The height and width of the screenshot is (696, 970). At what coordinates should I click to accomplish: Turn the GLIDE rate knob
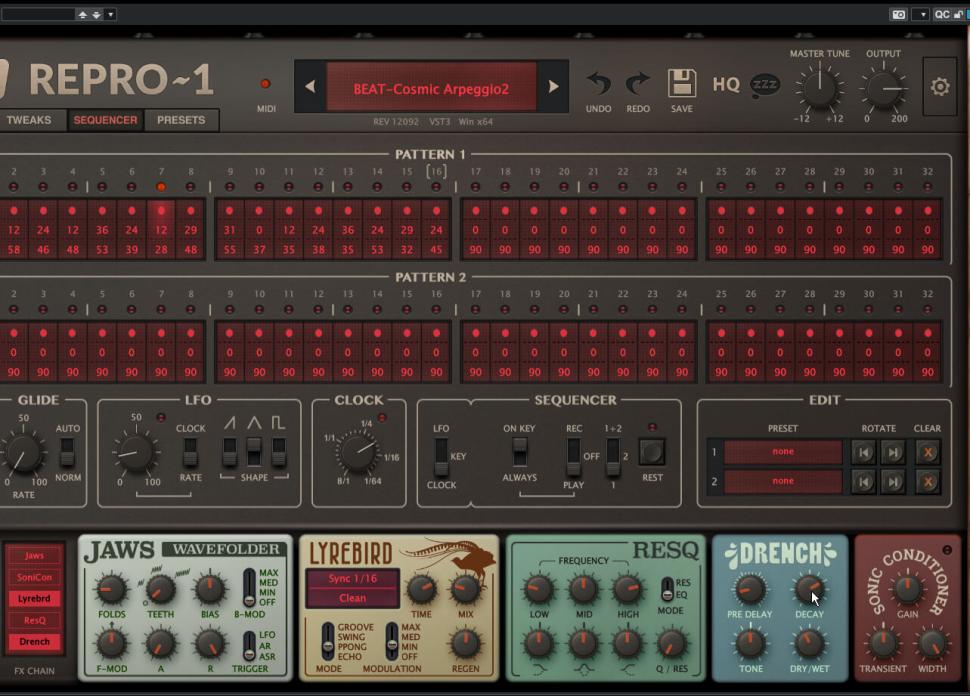[x=23, y=452]
